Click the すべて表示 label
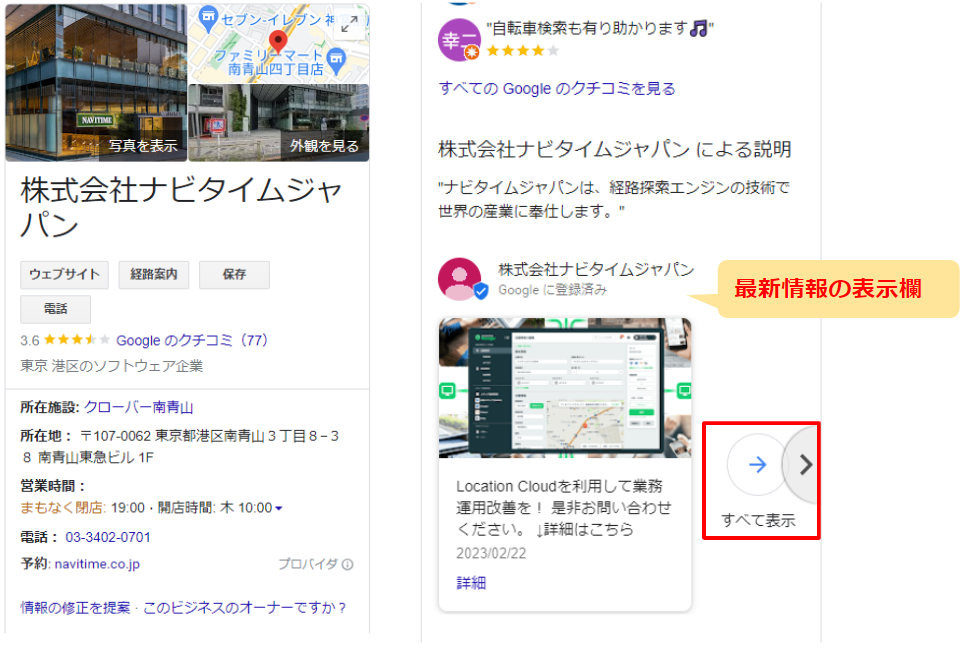Viewport: 970px width, 649px height. point(758,521)
